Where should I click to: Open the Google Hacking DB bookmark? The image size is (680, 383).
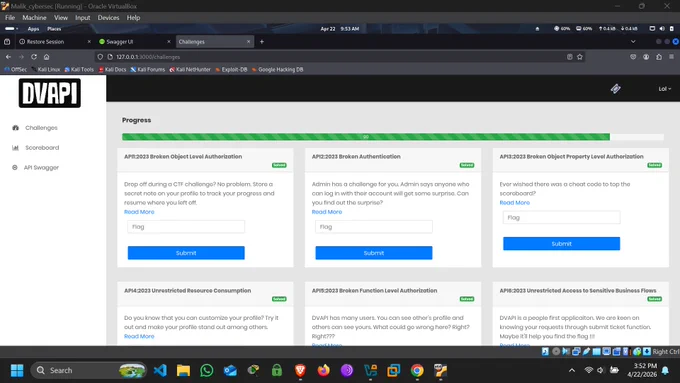(x=278, y=69)
